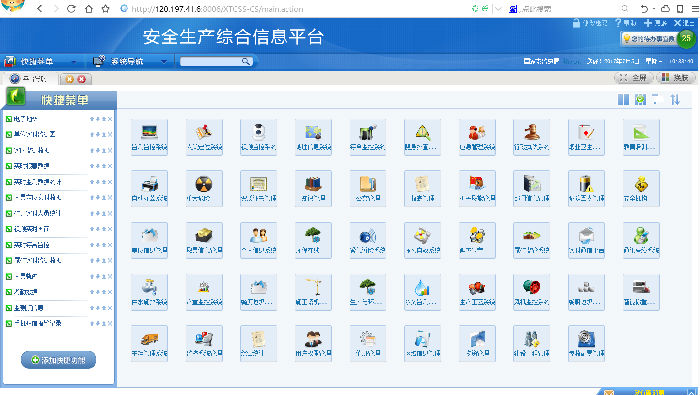Open the radiation hazard symbol tile
This screenshot has height=395, width=700.
click(x=204, y=188)
